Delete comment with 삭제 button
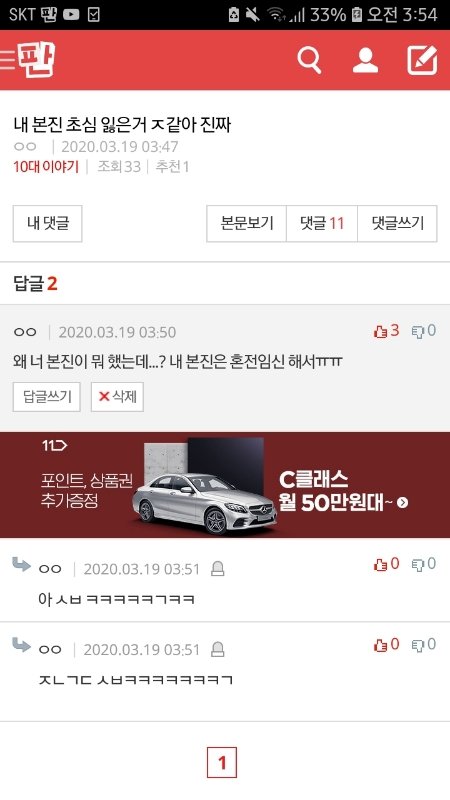This screenshot has width=450, height=800. (x=117, y=397)
